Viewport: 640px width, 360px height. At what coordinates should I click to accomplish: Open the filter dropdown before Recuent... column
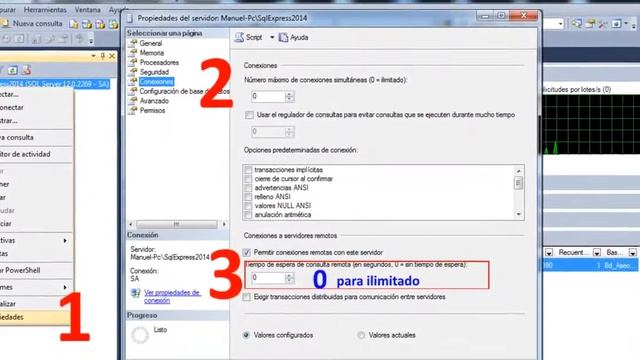[549, 253]
